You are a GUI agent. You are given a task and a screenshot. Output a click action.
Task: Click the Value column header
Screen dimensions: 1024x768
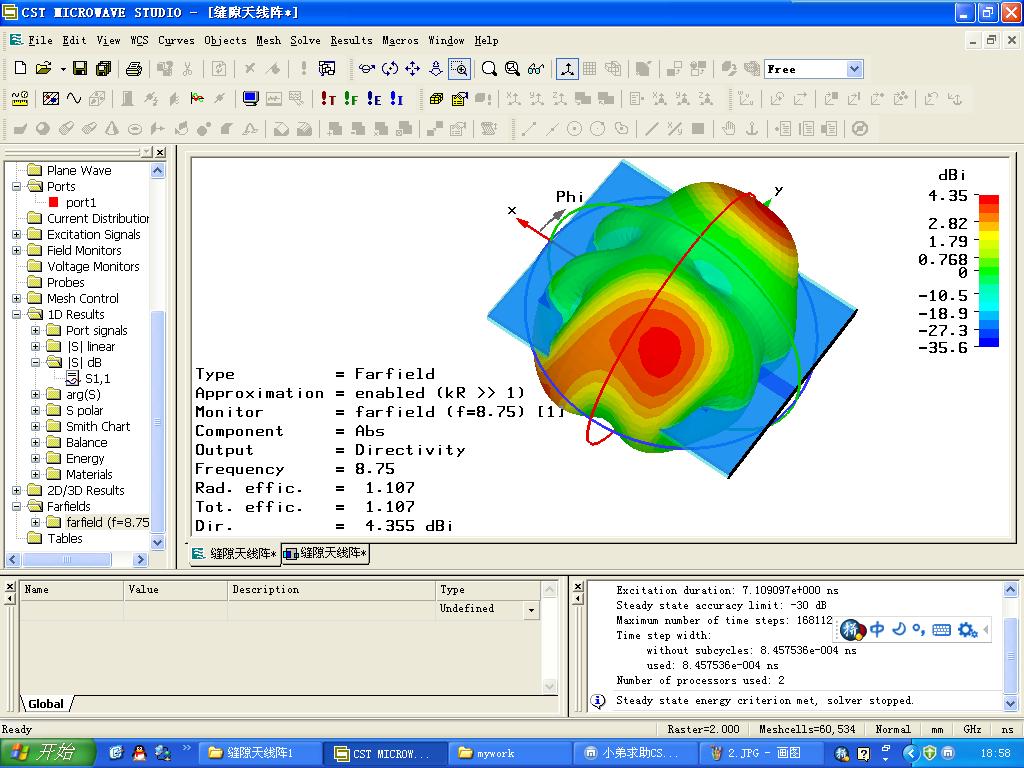(x=175, y=590)
